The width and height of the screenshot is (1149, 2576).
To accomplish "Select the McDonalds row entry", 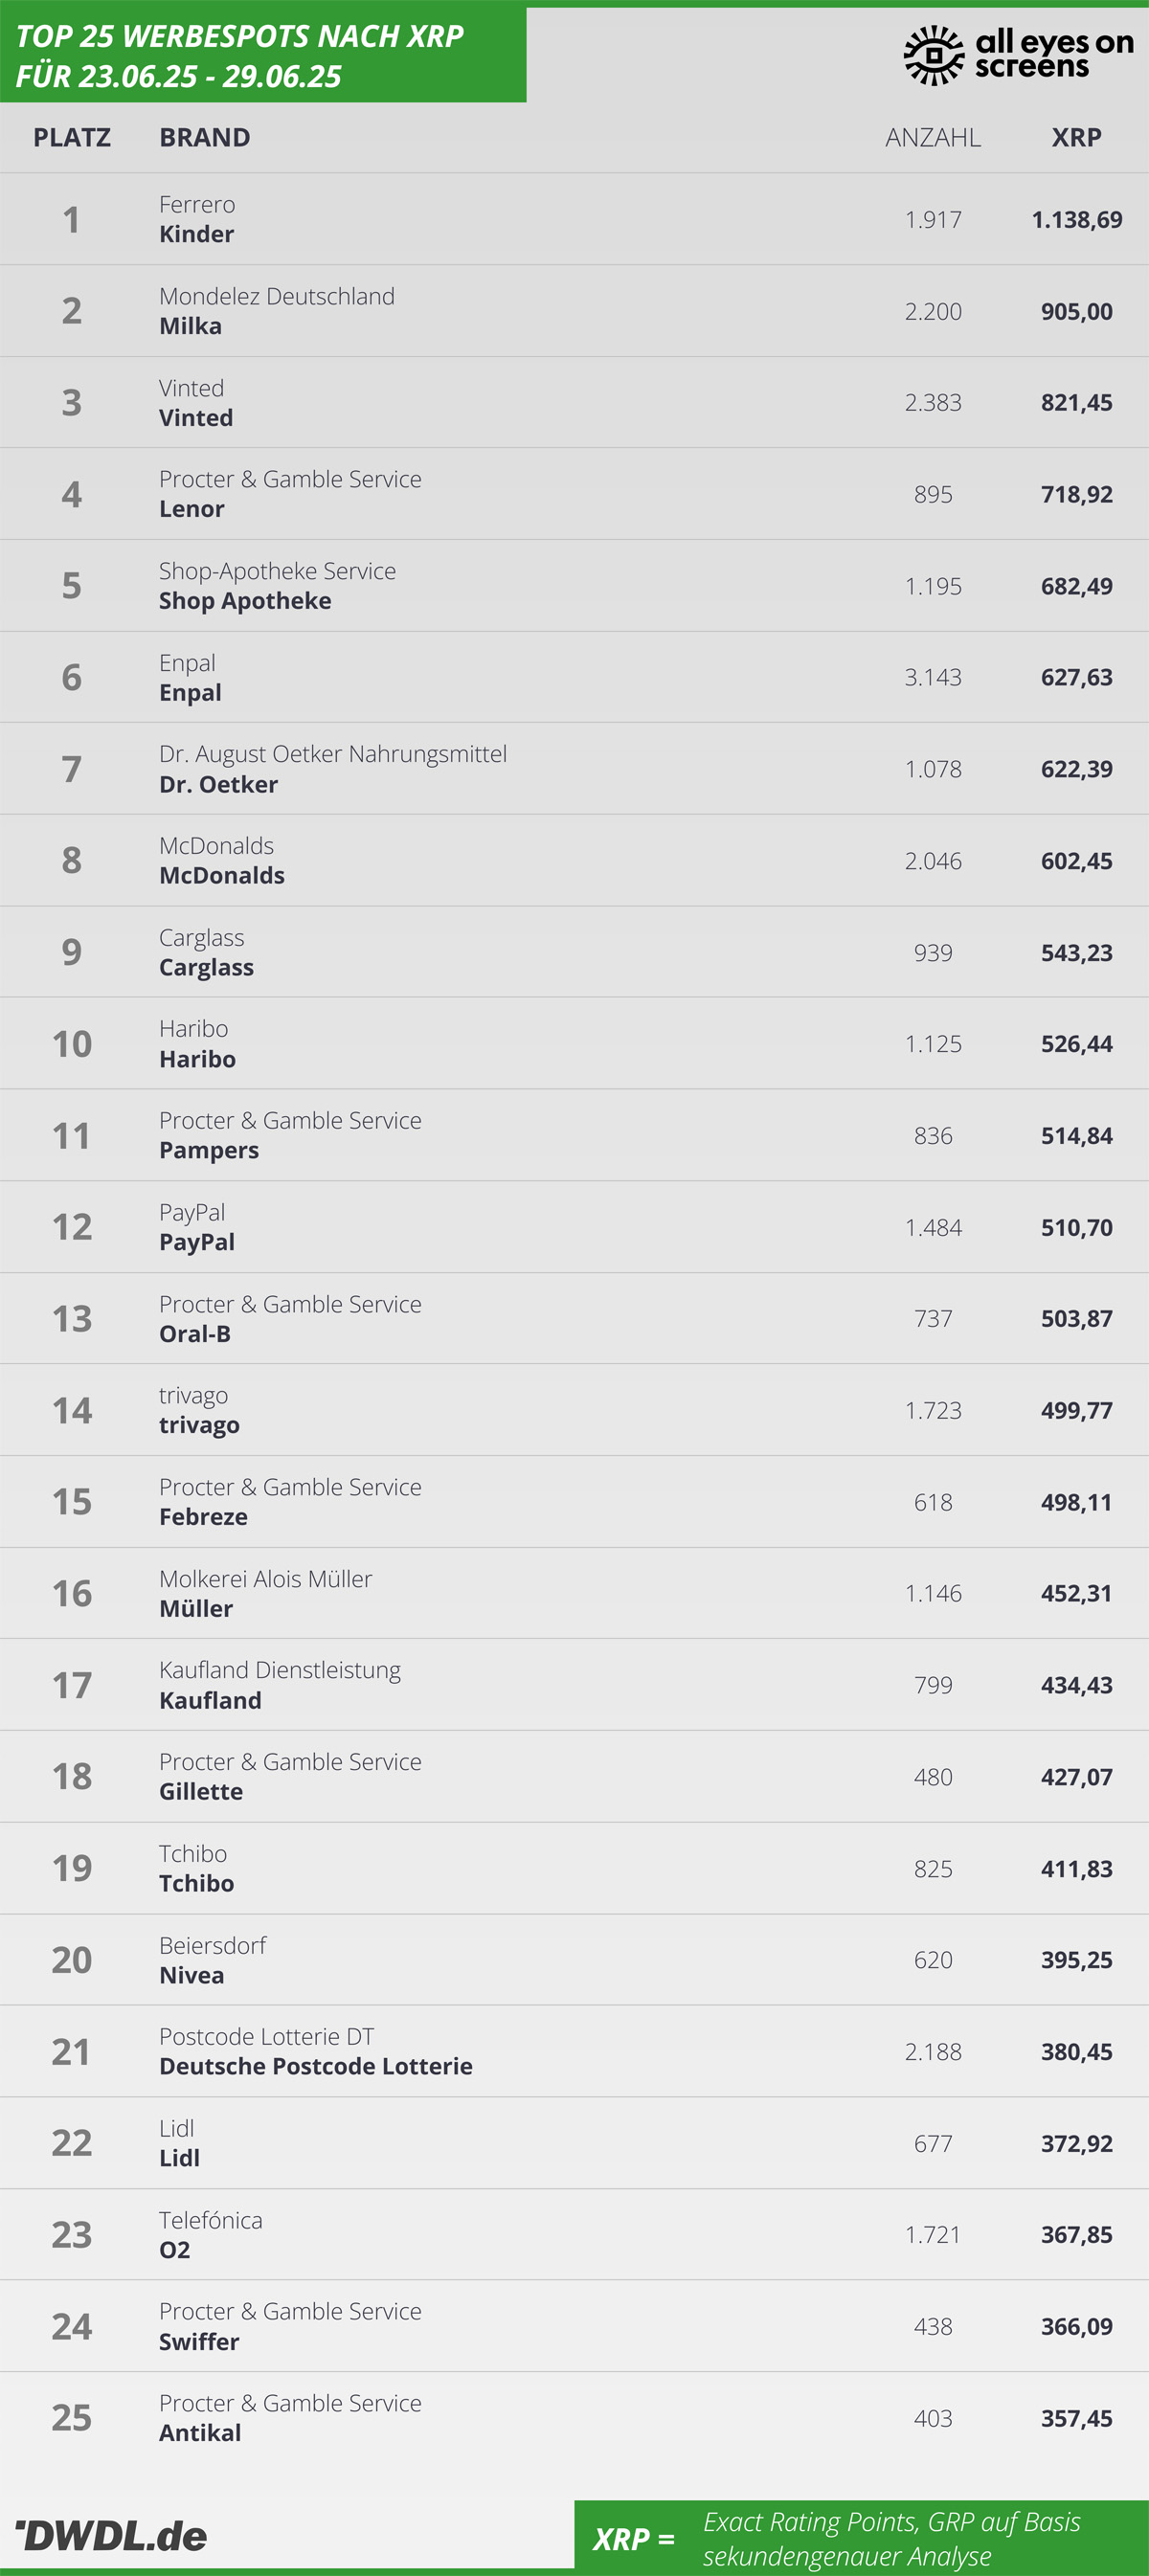I will pyautogui.click(x=574, y=860).
